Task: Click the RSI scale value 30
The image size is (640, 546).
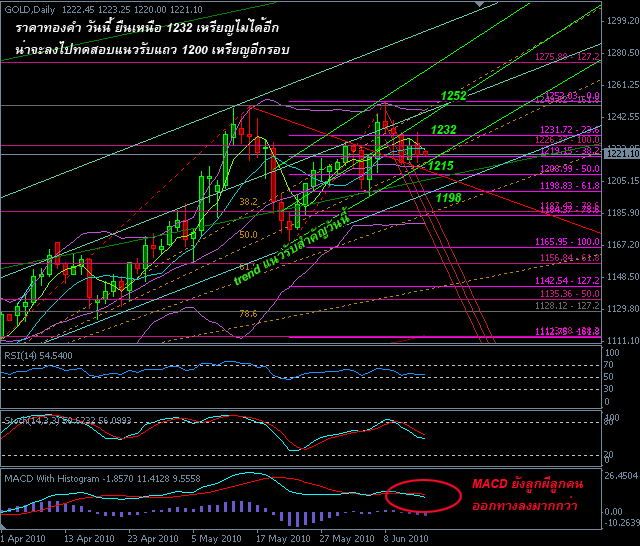Action: (x=609, y=389)
